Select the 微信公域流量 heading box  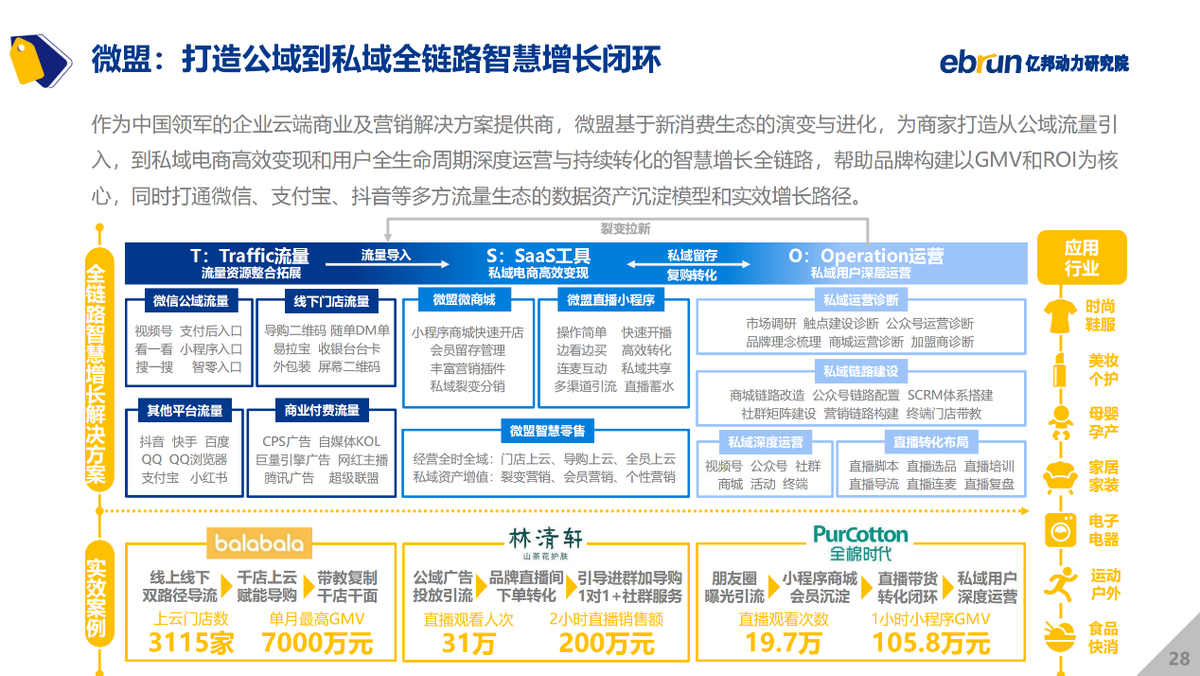pyautogui.click(x=190, y=300)
